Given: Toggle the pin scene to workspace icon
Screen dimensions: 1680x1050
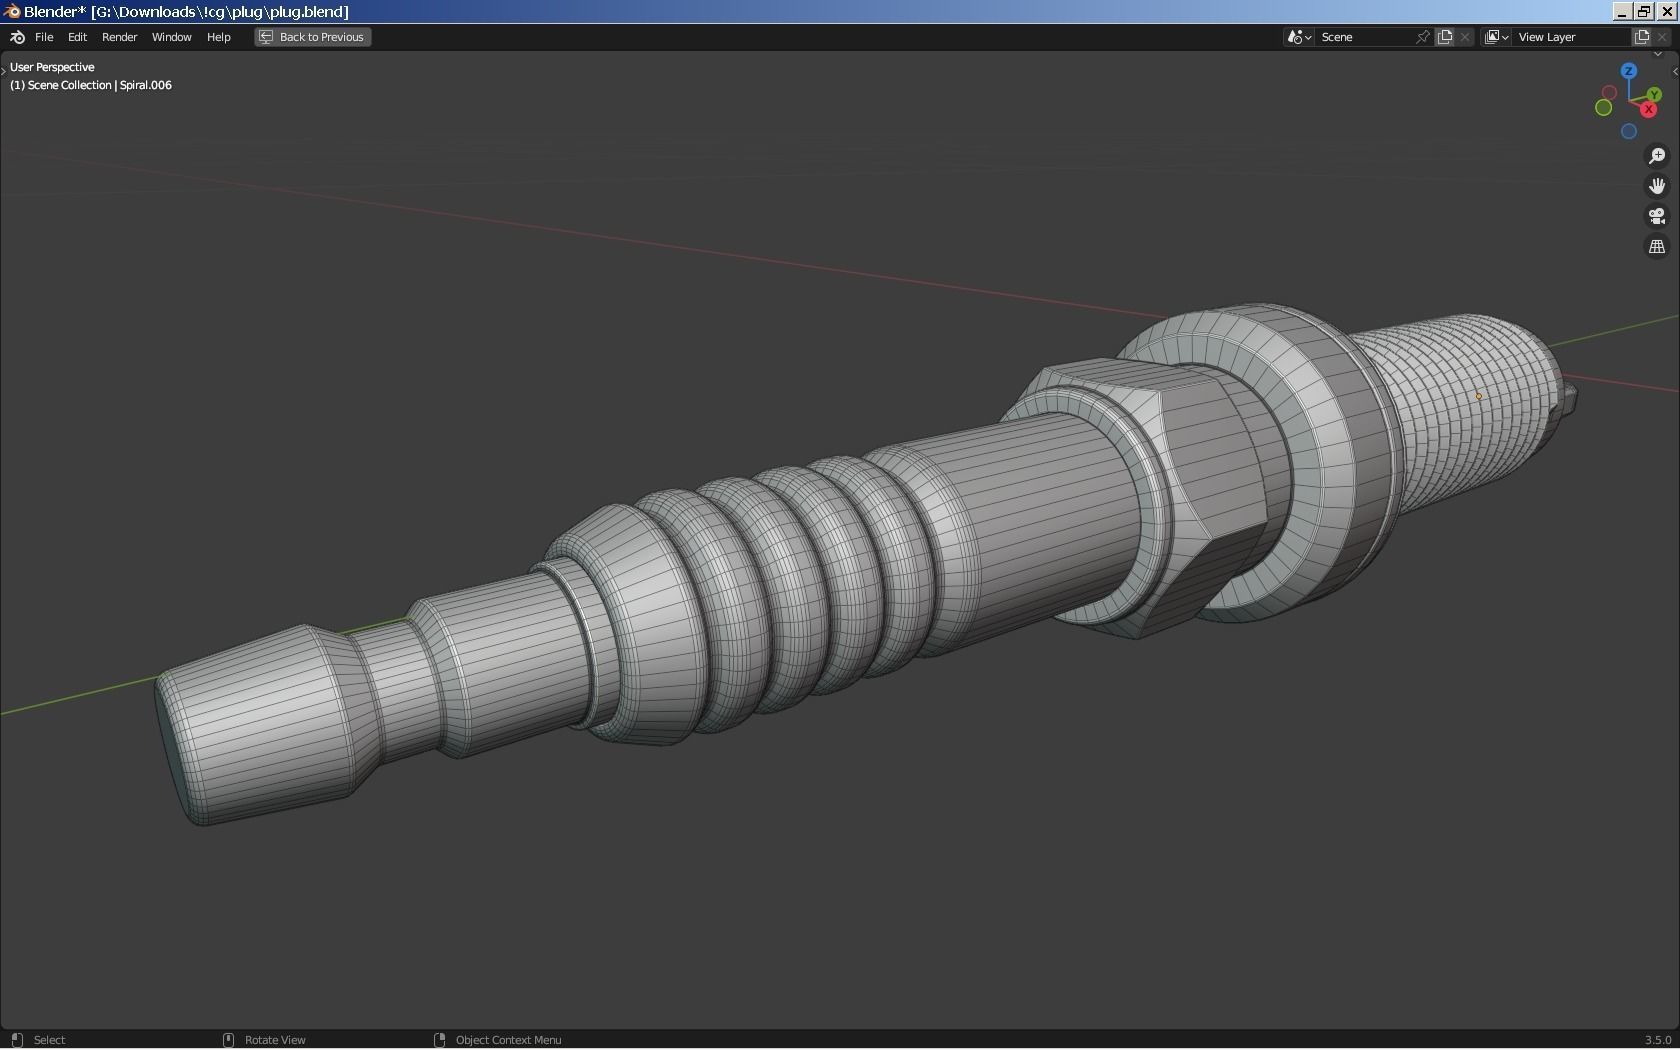Looking at the screenshot, I should (x=1423, y=37).
